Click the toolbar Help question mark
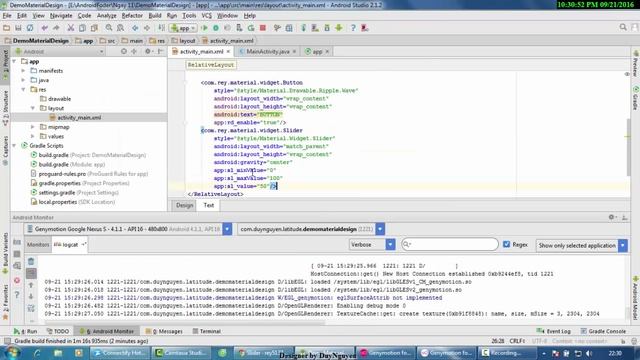This screenshot has height=360, width=640. (353, 28)
